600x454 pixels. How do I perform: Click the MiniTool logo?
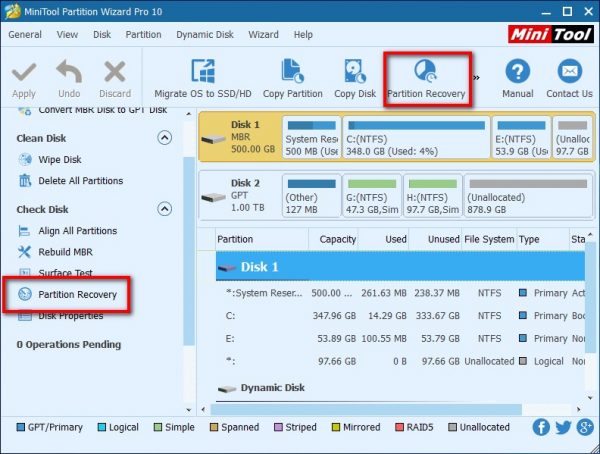551,34
